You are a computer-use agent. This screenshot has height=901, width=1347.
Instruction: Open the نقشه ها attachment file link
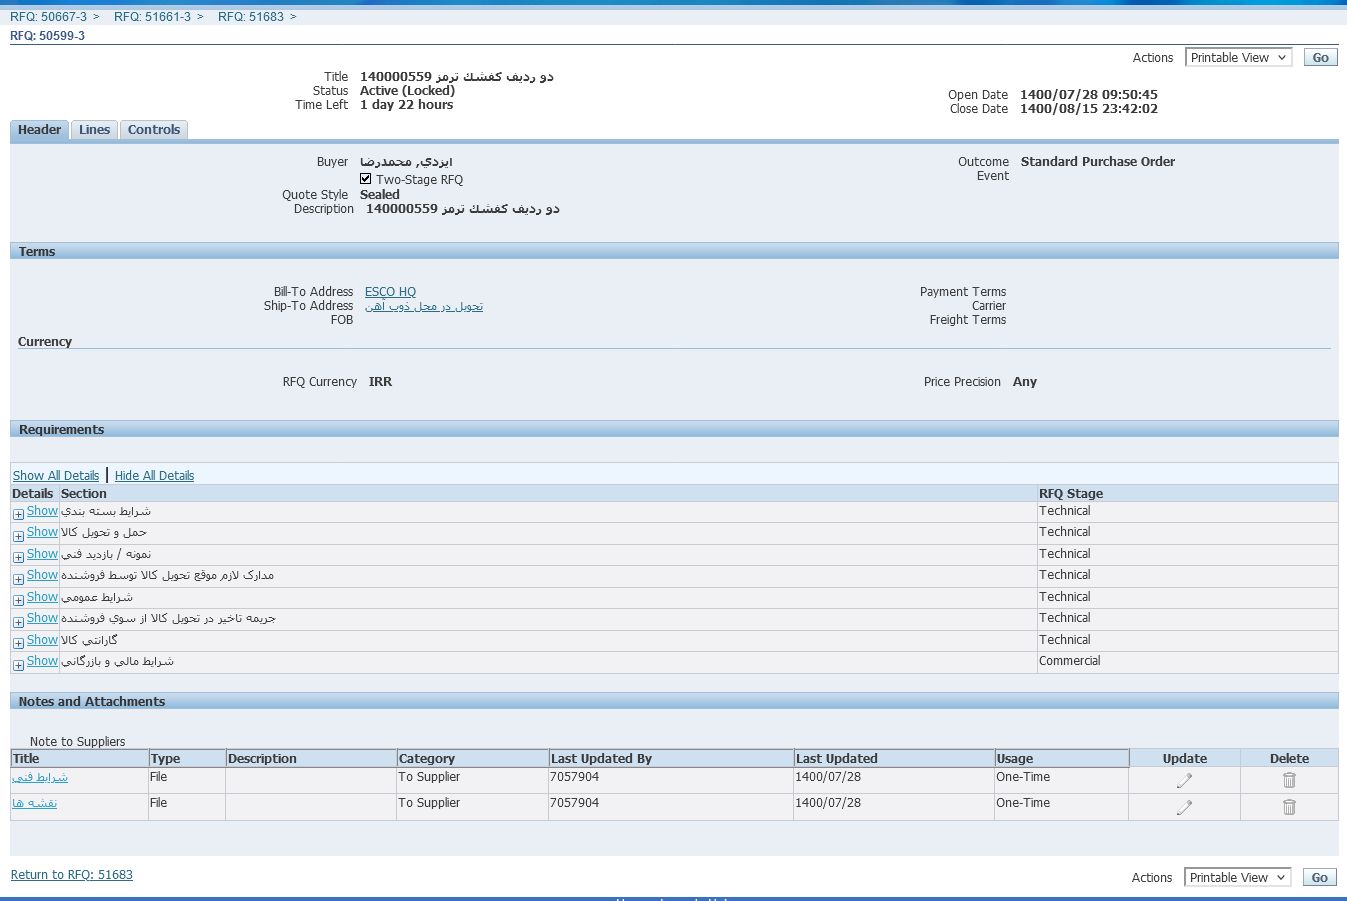(35, 803)
